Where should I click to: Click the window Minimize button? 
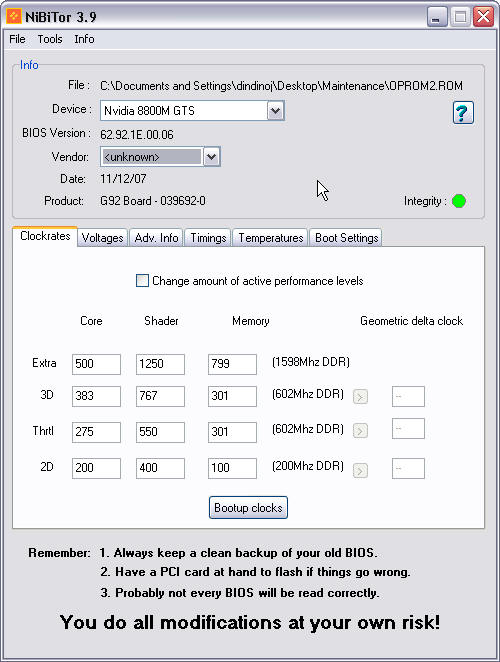pyautogui.click(x=437, y=17)
